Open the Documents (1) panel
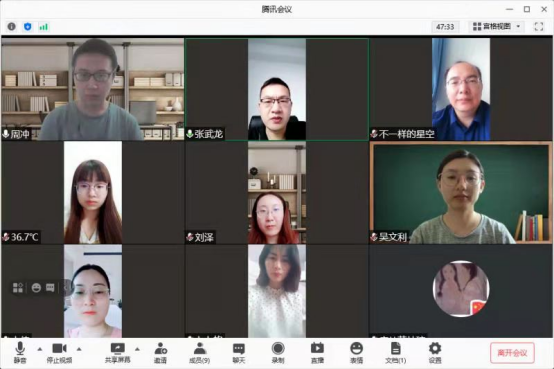This screenshot has height=369, width=554. (396, 353)
